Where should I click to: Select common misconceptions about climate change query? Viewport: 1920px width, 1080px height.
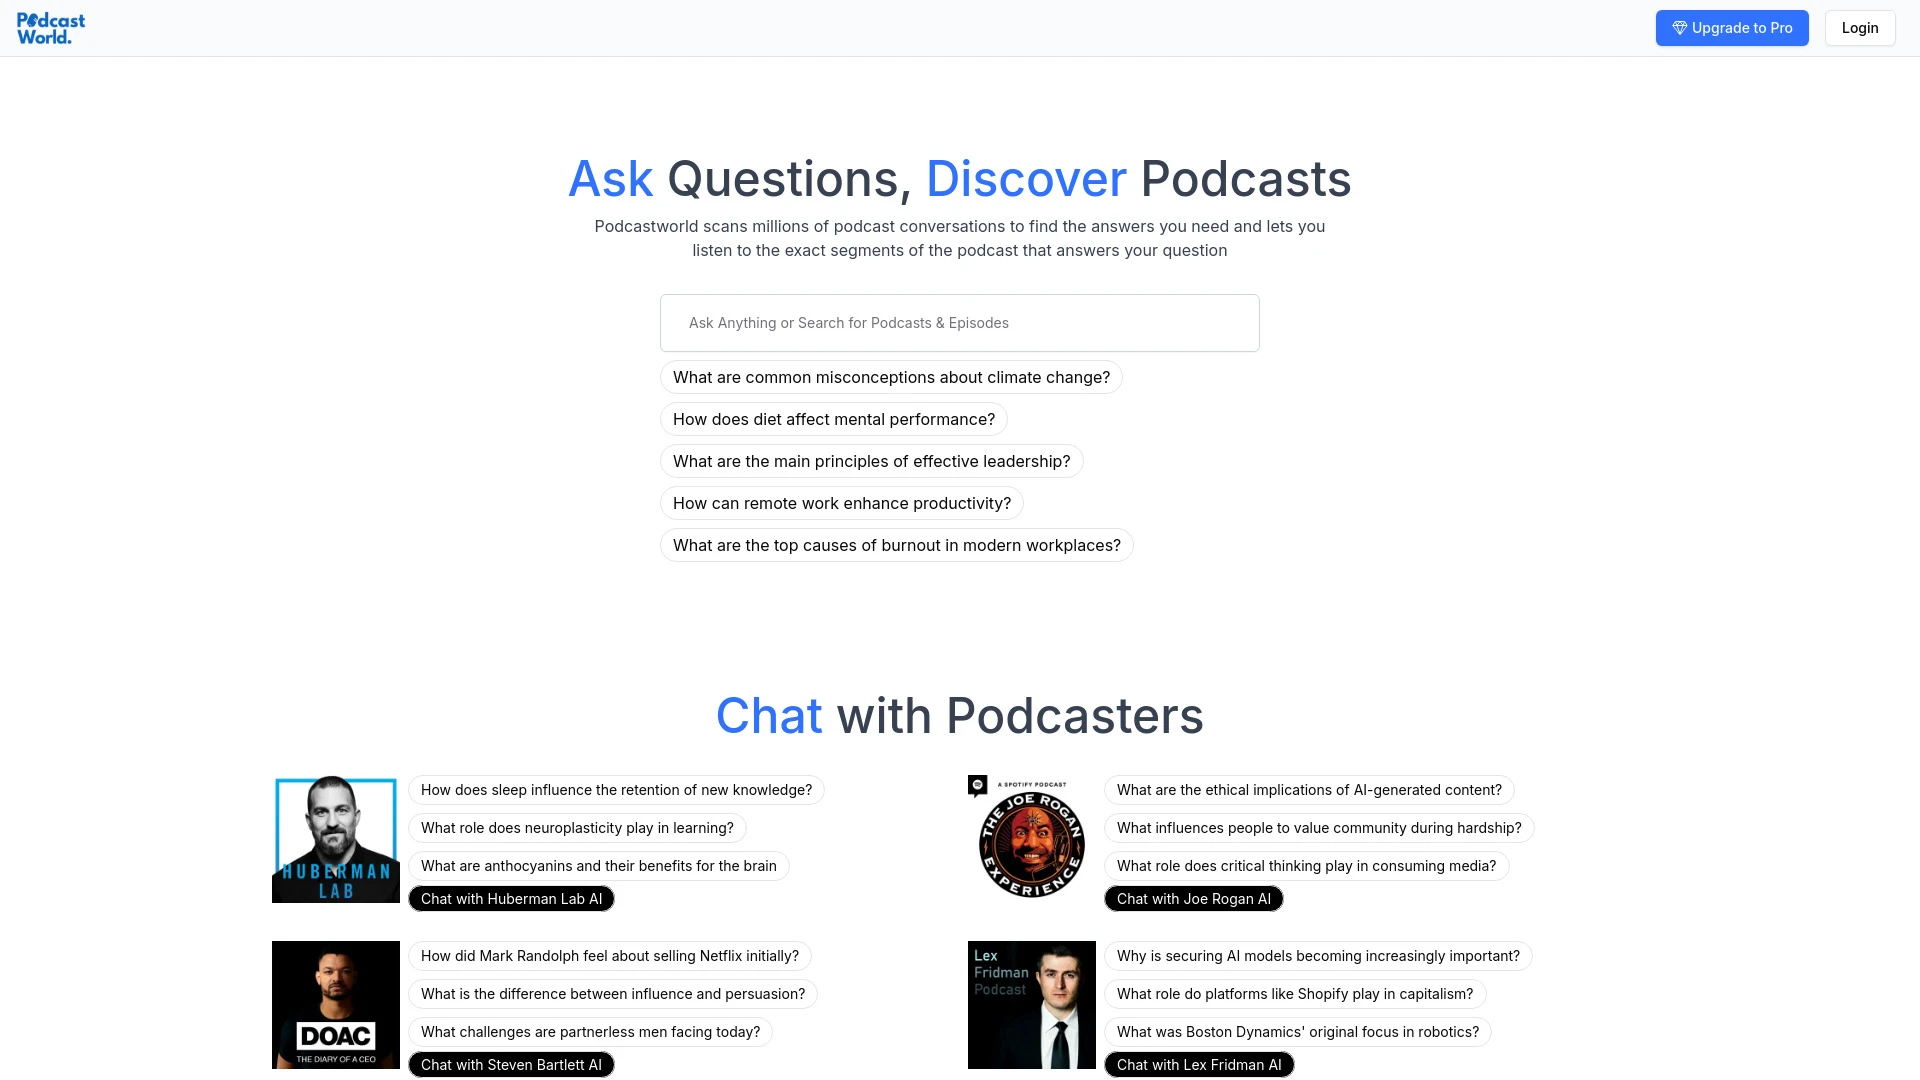(890, 377)
